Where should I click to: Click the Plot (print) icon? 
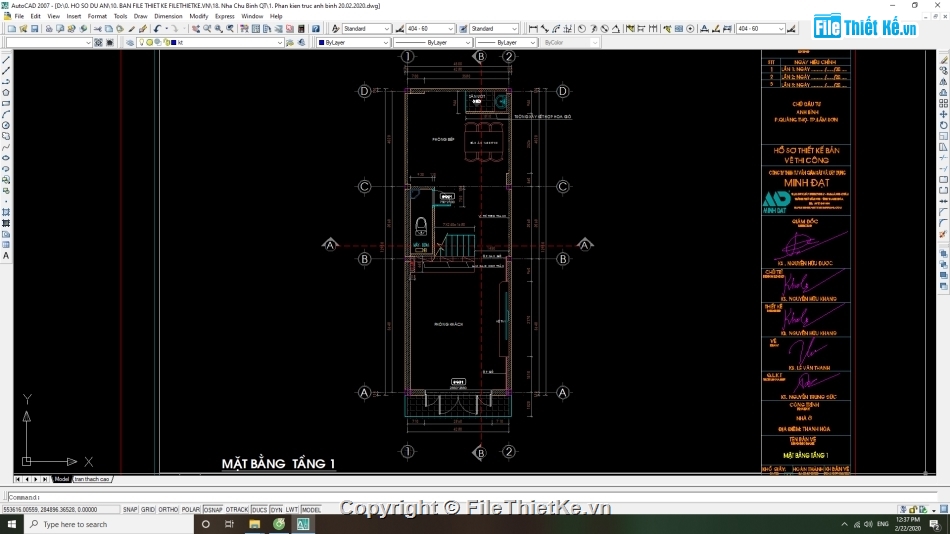[x=49, y=28]
